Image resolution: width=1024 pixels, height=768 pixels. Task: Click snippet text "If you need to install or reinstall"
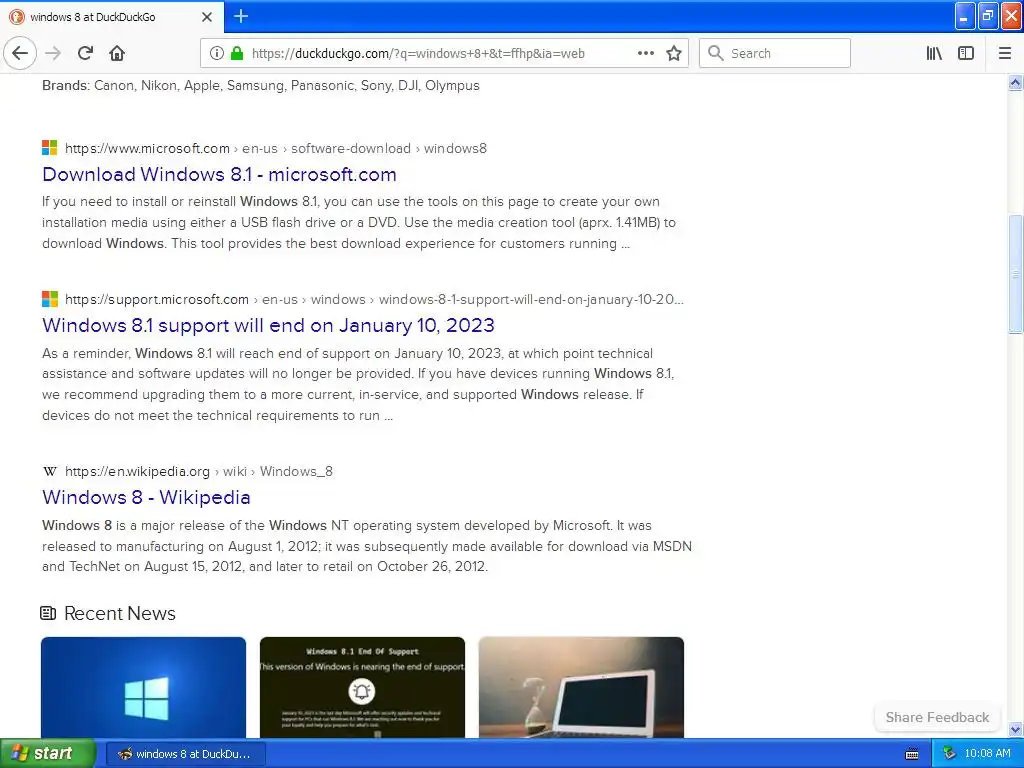point(138,201)
